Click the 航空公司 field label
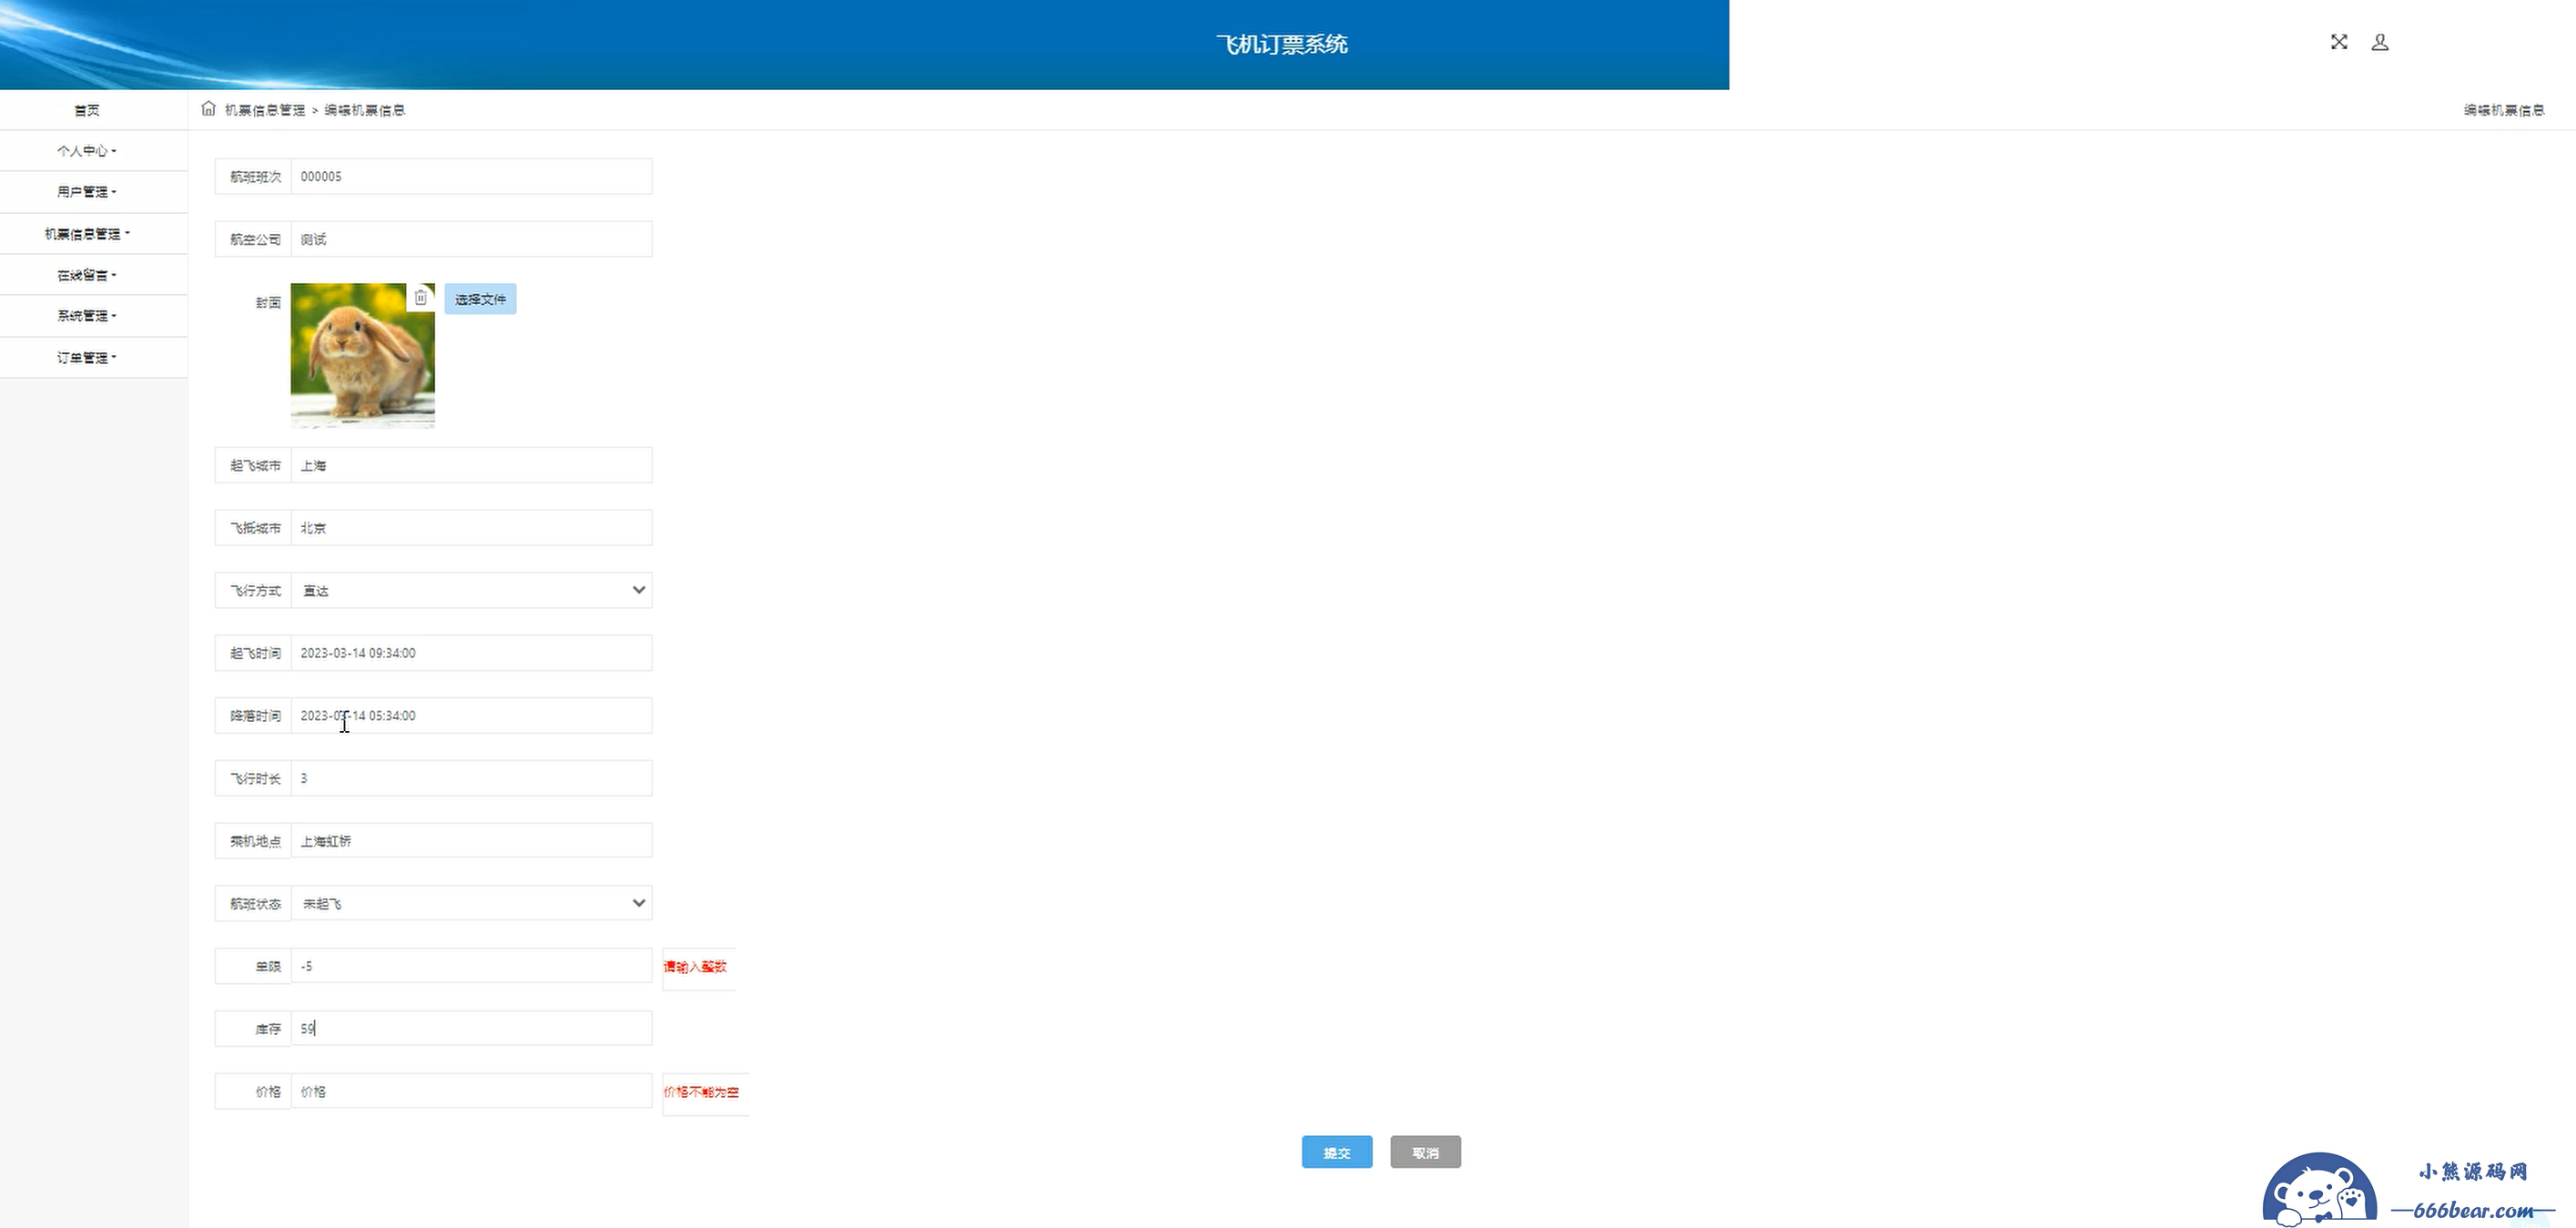The image size is (2576, 1228). 255,240
